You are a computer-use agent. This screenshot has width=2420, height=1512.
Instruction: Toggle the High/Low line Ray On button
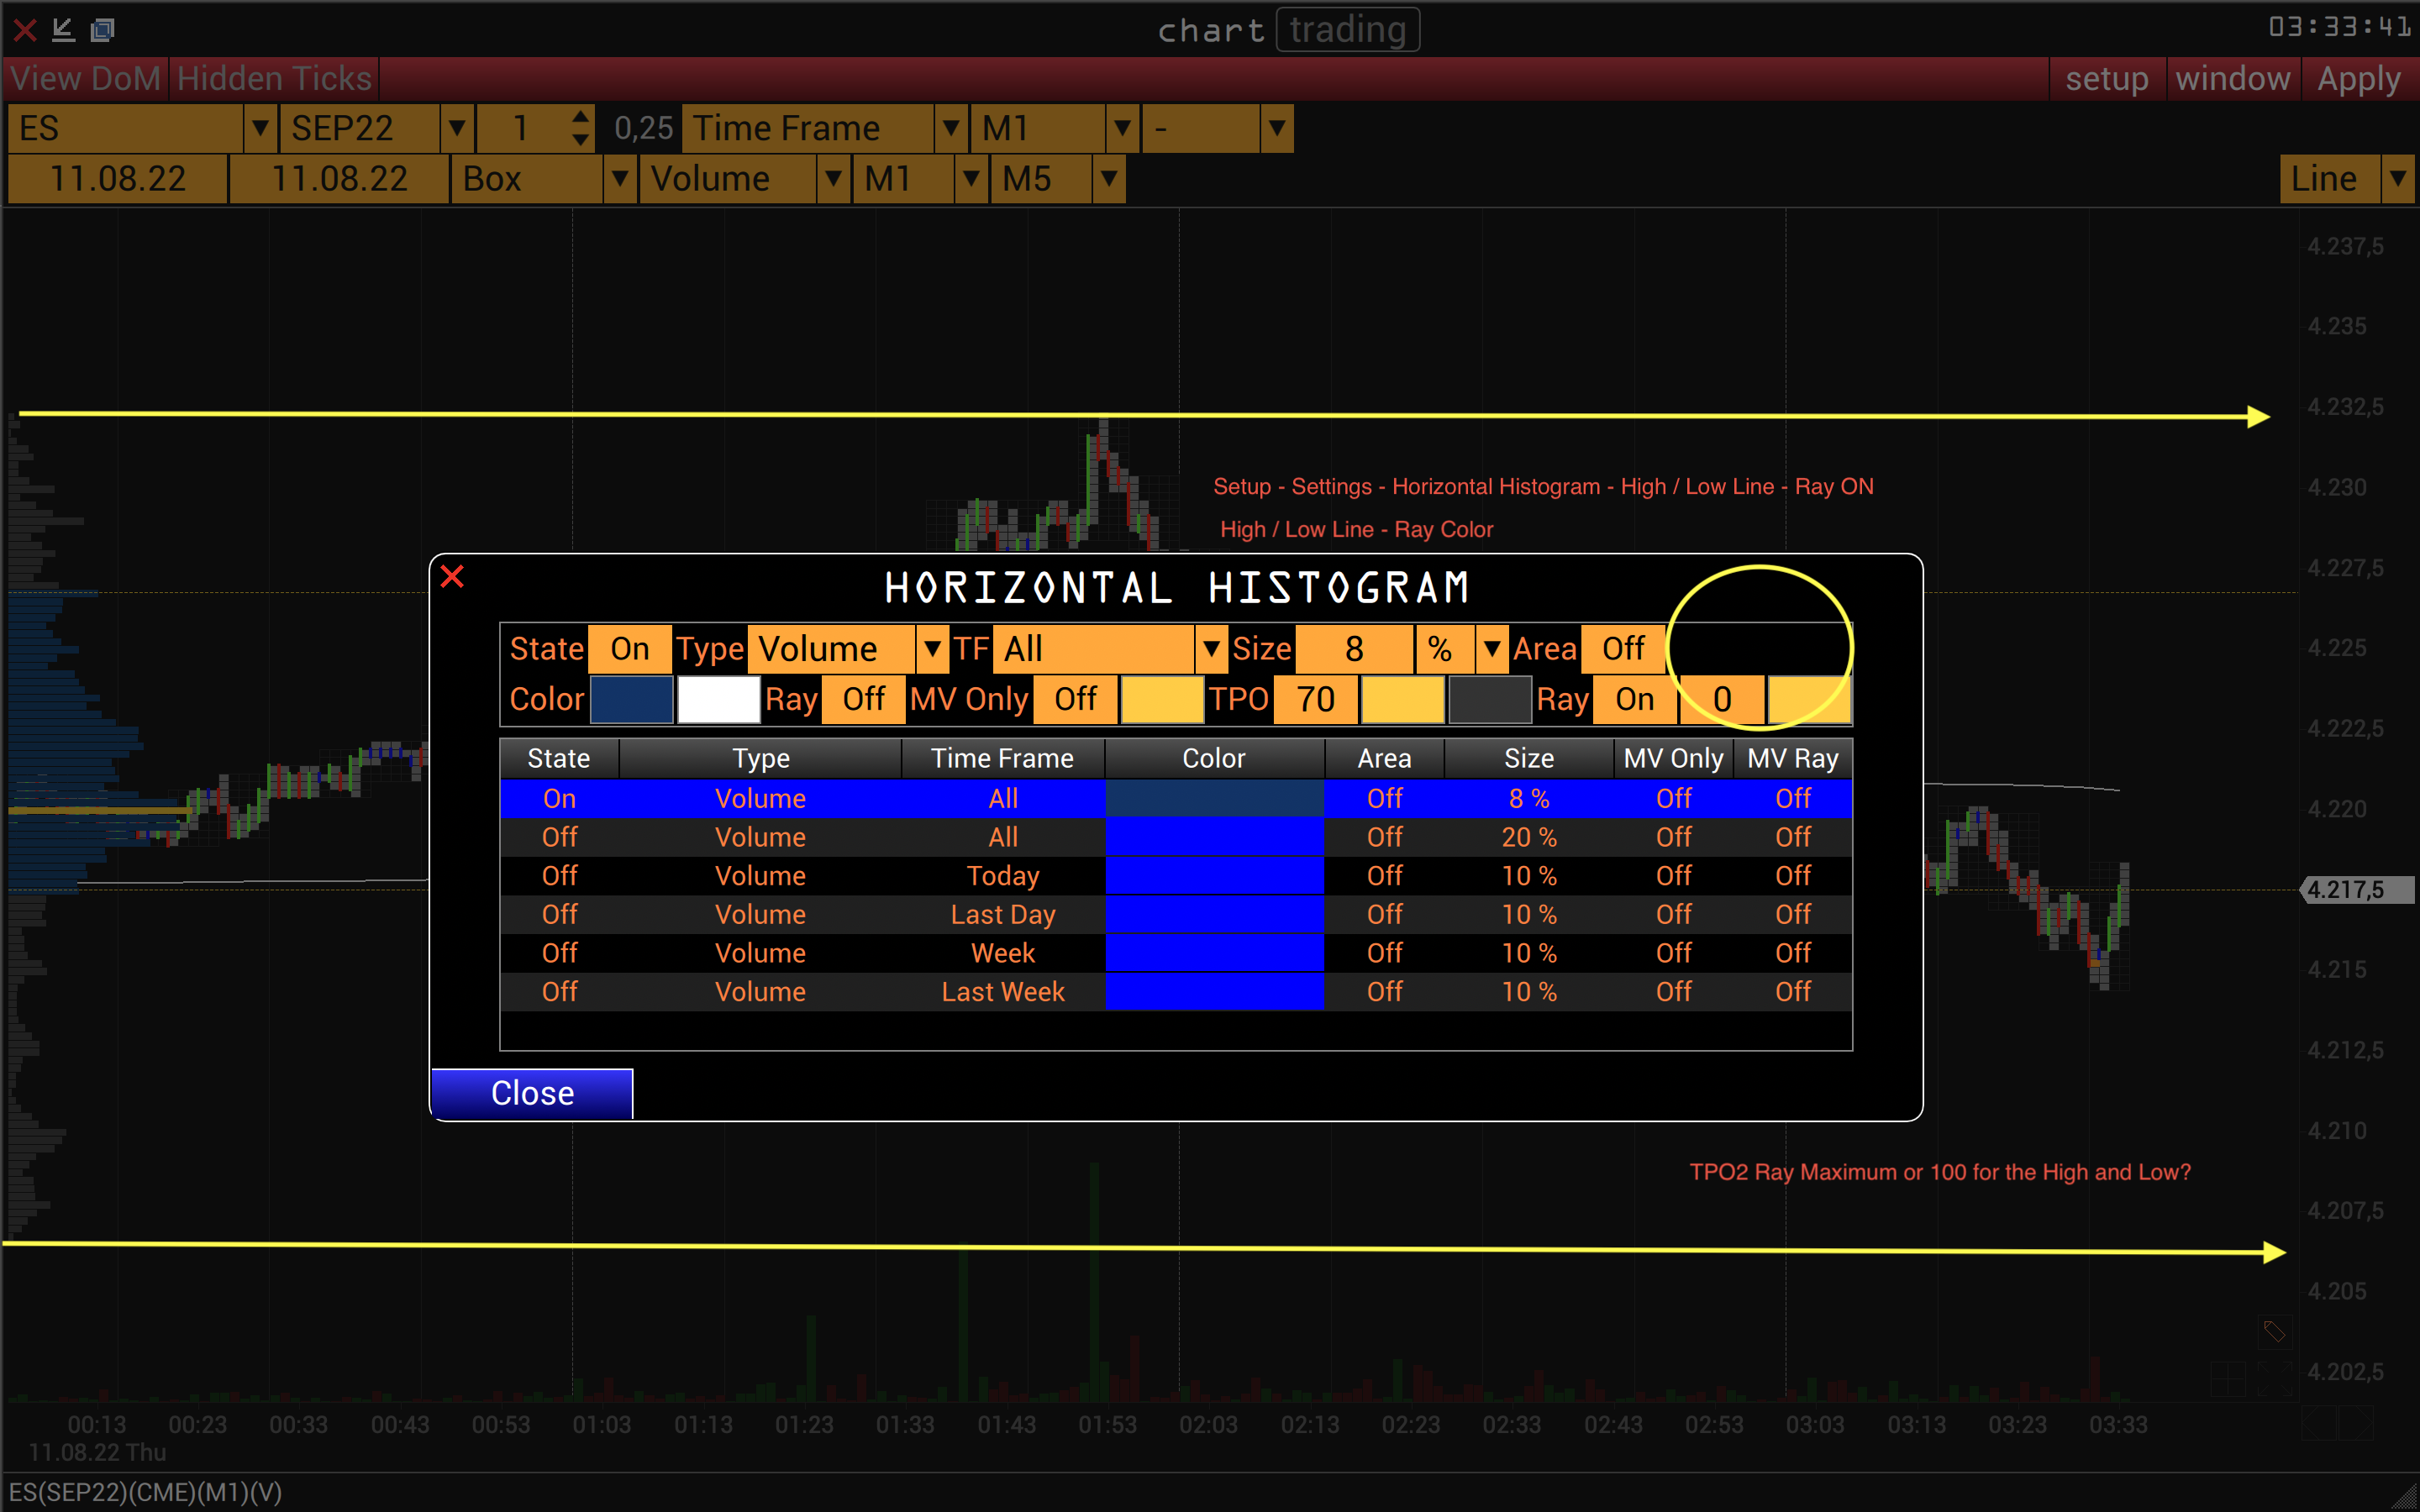pyautogui.click(x=1635, y=699)
